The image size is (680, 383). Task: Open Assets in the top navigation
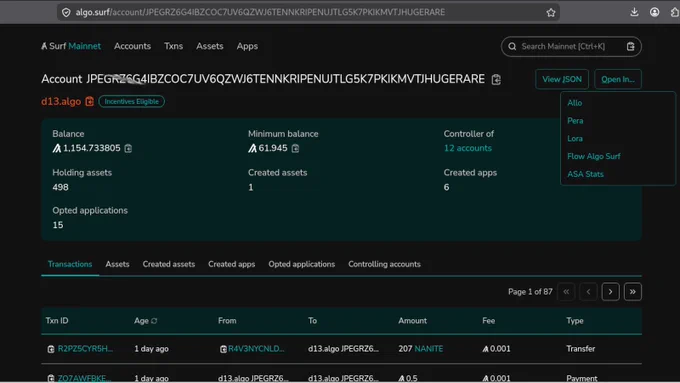tap(209, 46)
